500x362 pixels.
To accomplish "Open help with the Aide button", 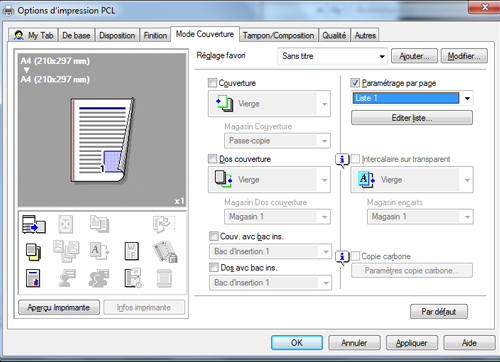I will pos(469,343).
